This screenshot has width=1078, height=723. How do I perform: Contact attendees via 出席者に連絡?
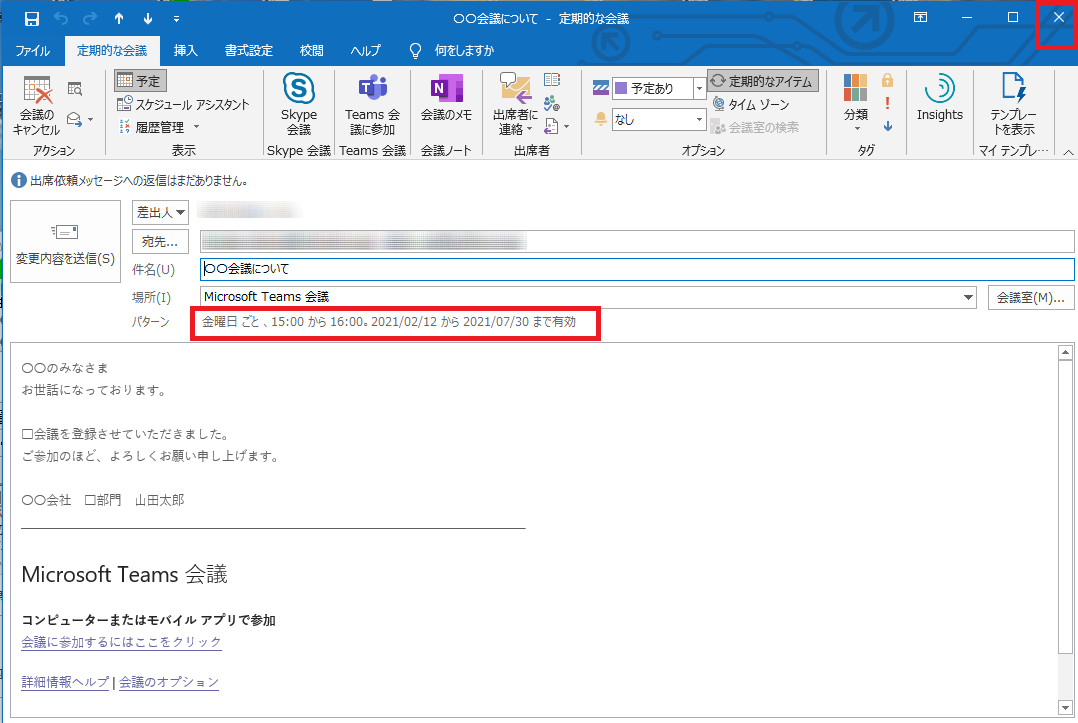[514, 107]
